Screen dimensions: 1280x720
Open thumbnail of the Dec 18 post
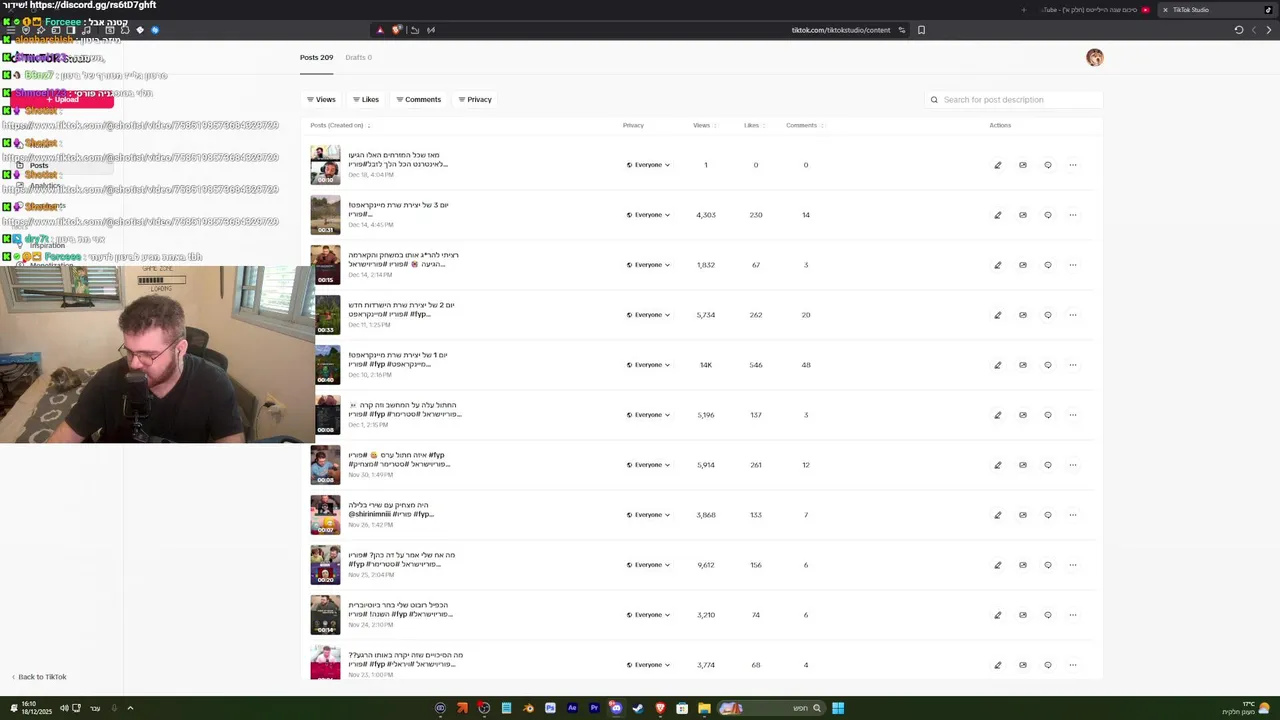click(x=325, y=165)
